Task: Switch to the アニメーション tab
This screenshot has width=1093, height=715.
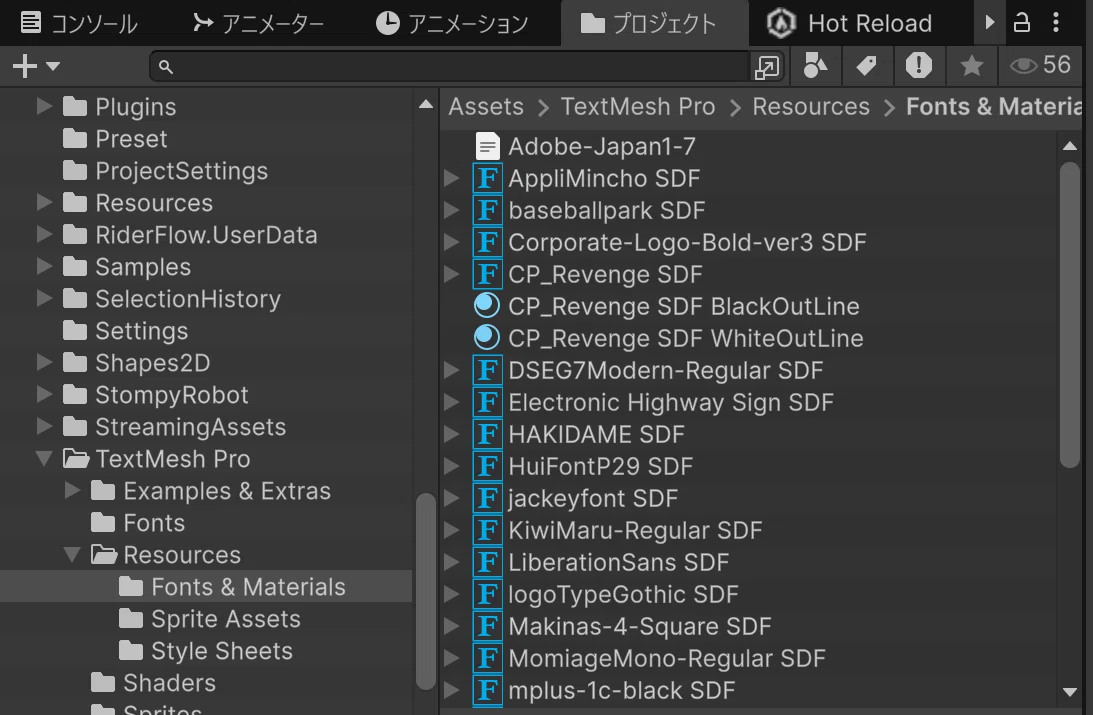Action: click(x=452, y=23)
